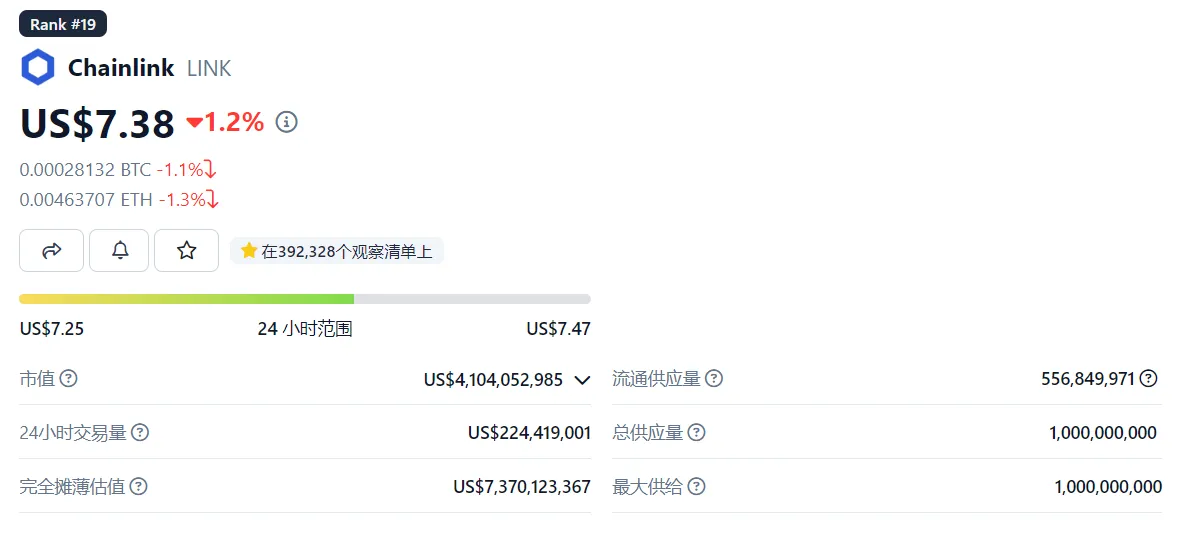Image resolution: width=1188 pixels, height=535 pixels.
Task: Click the share arrow button
Action: (x=51, y=250)
